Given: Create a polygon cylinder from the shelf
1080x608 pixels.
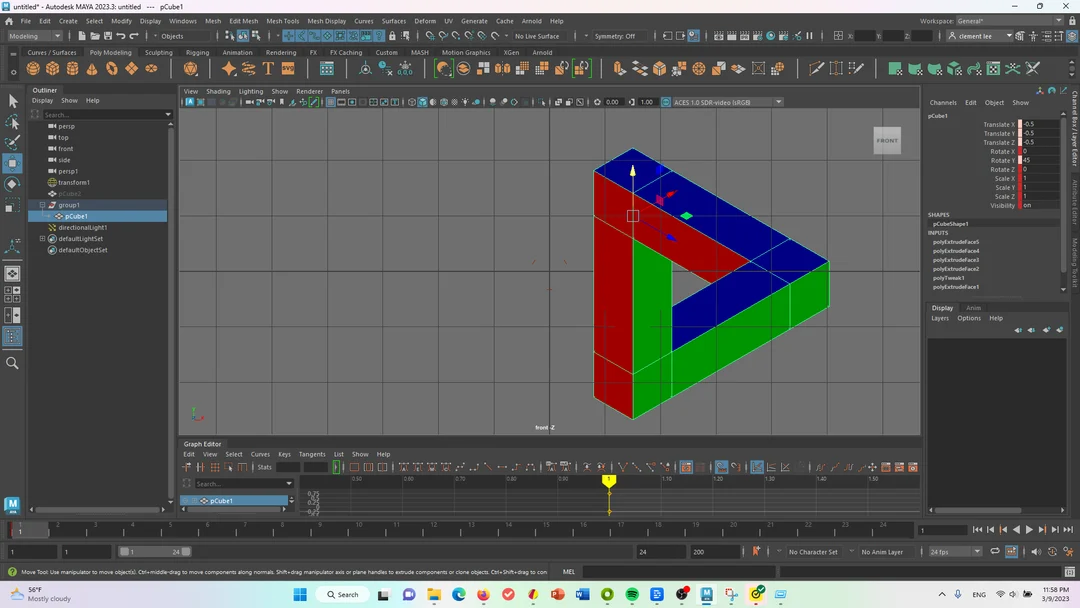Looking at the screenshot, I should pyautogui.click(x=72, y=68).
